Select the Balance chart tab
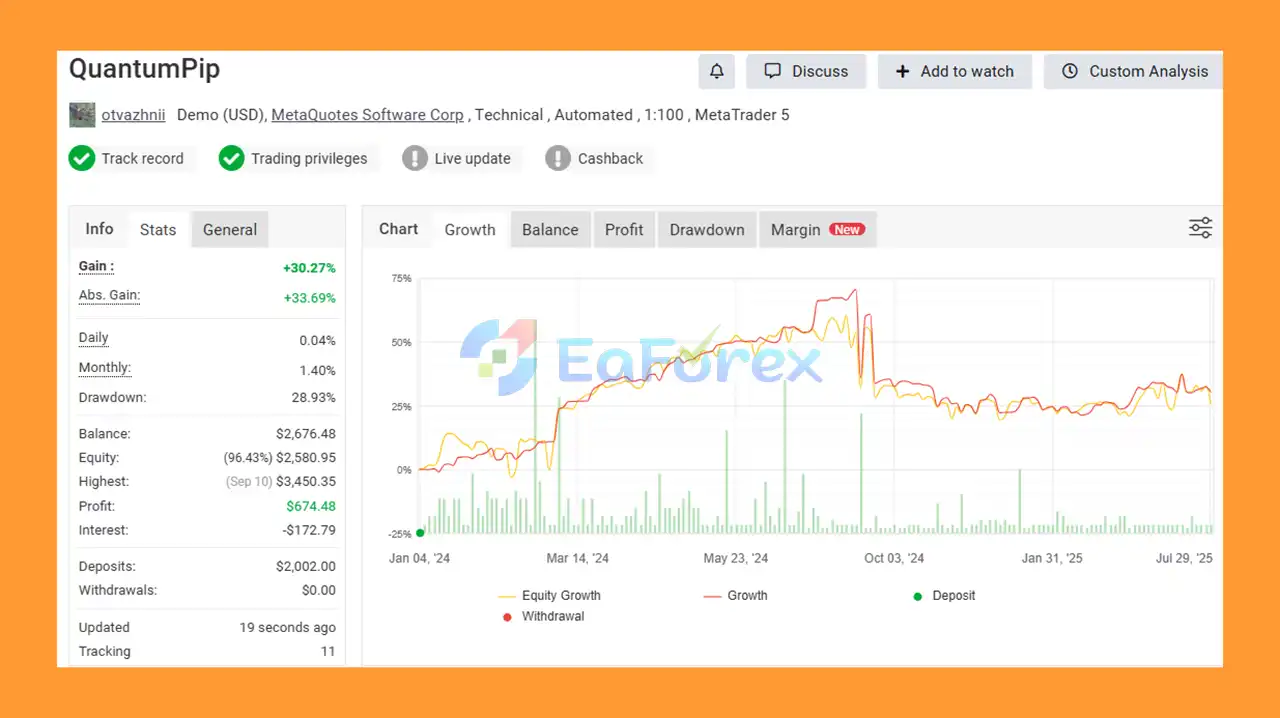This screenshot has width=1280, height=718. [550, 229]
